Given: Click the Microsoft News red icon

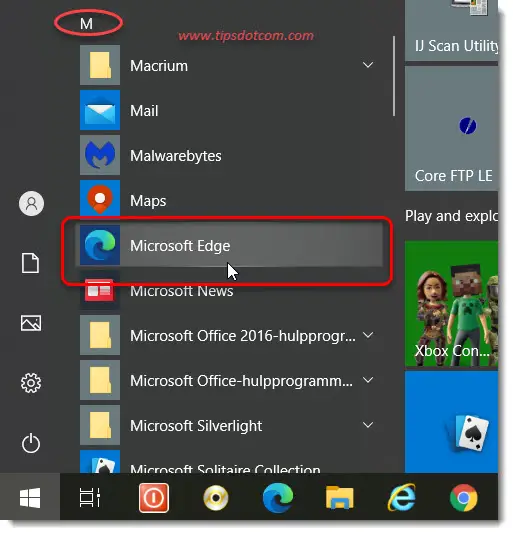Looking at the screenshot, I should click(x=100, y=290).
